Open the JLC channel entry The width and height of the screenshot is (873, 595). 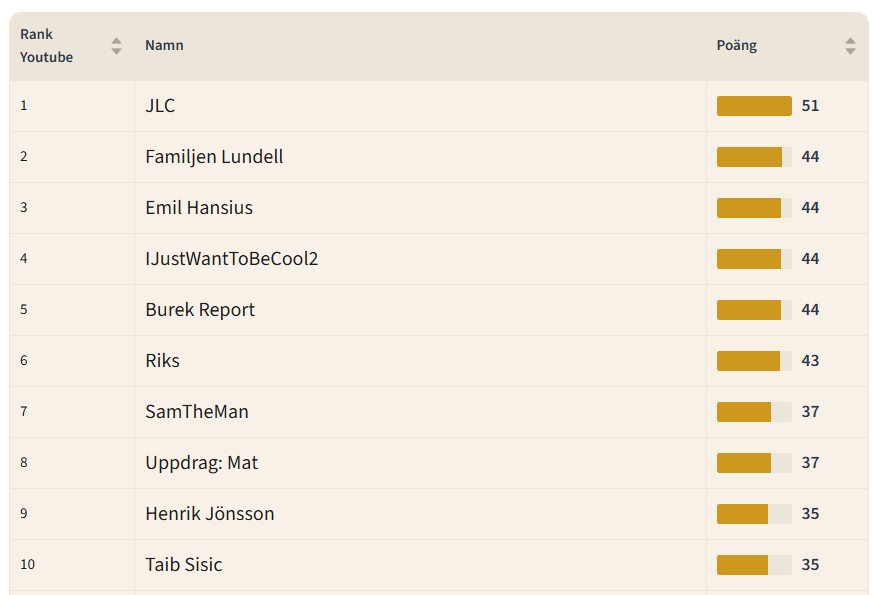[160, 106]
